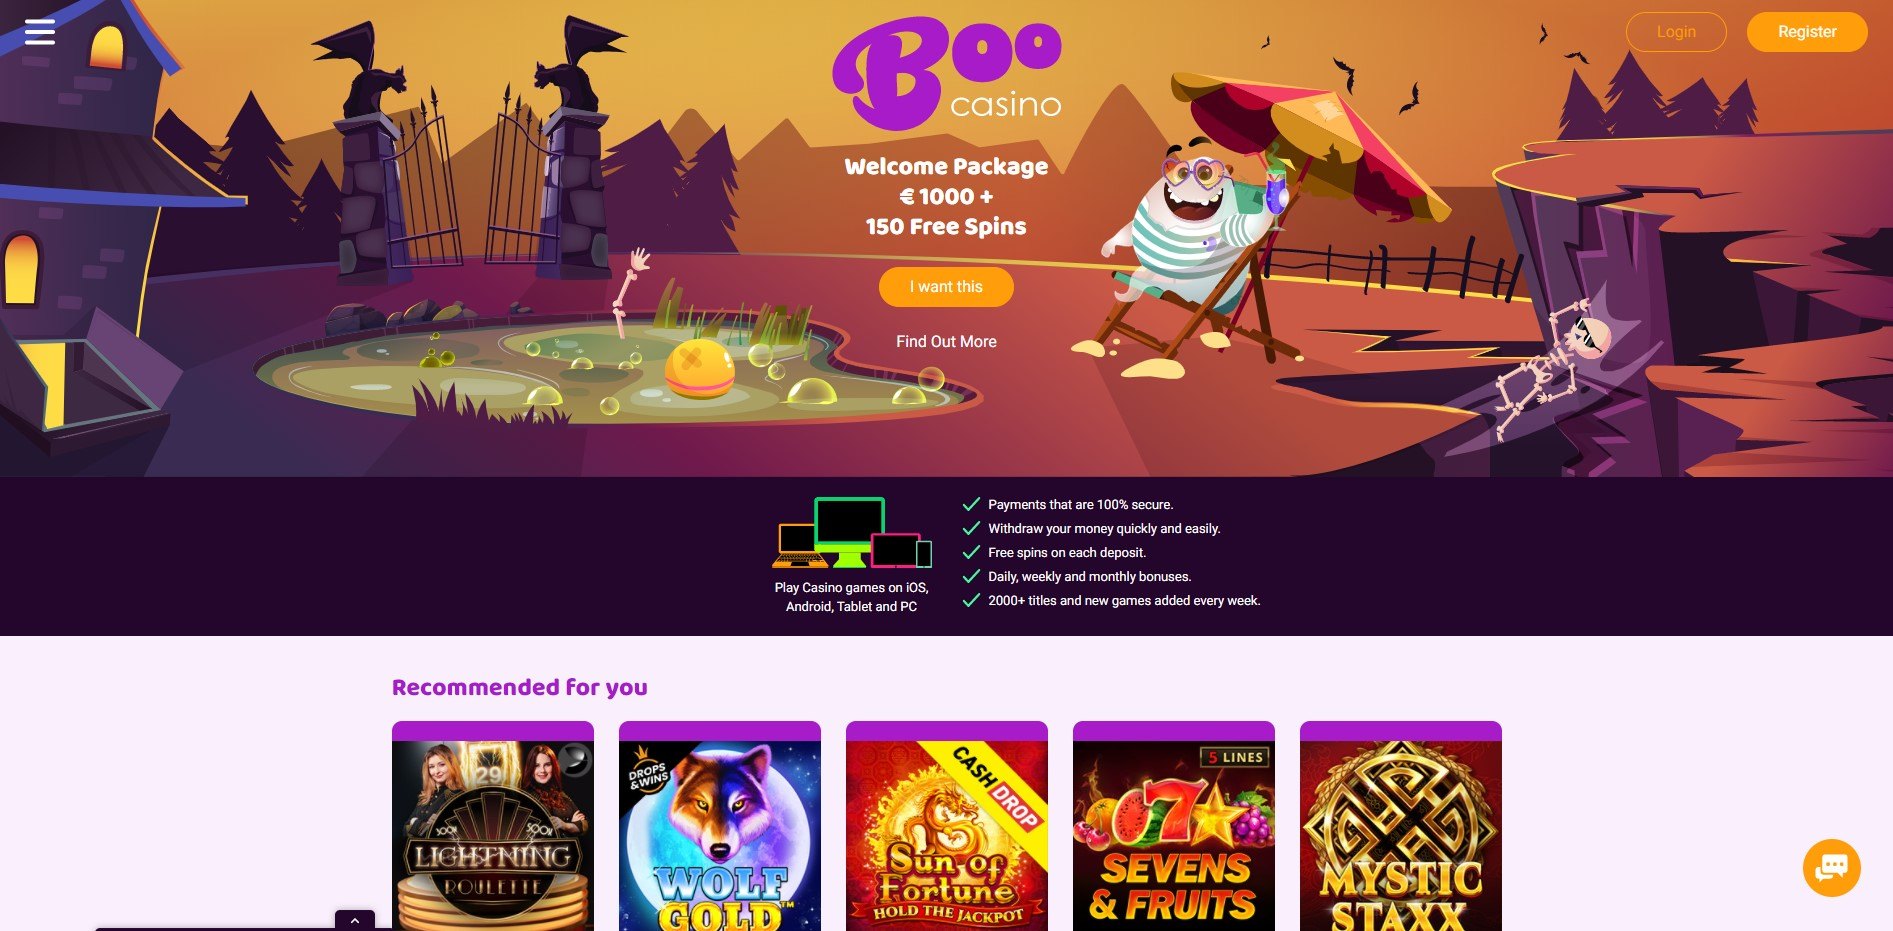The width and height of the screenshot is (1893, 931).
Task: Click the multi-device screens icon
Action: [852, 533]
